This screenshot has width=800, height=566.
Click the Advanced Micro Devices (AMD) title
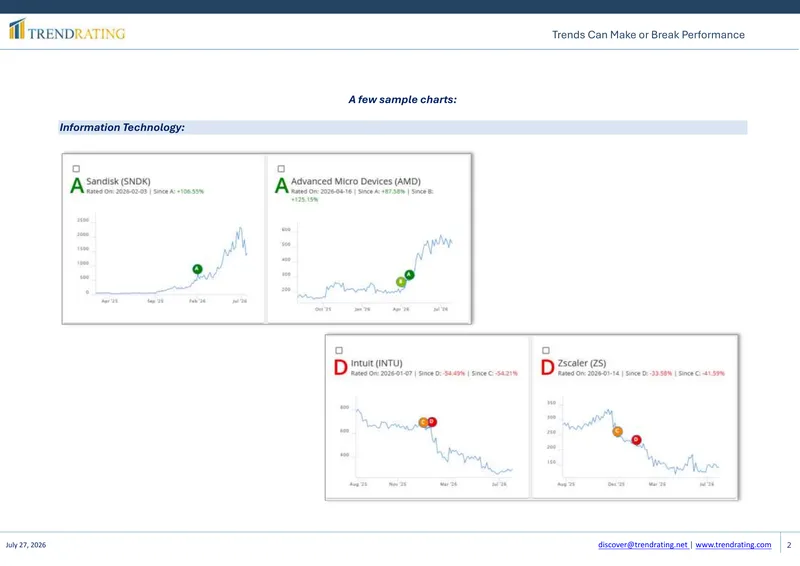356,181
